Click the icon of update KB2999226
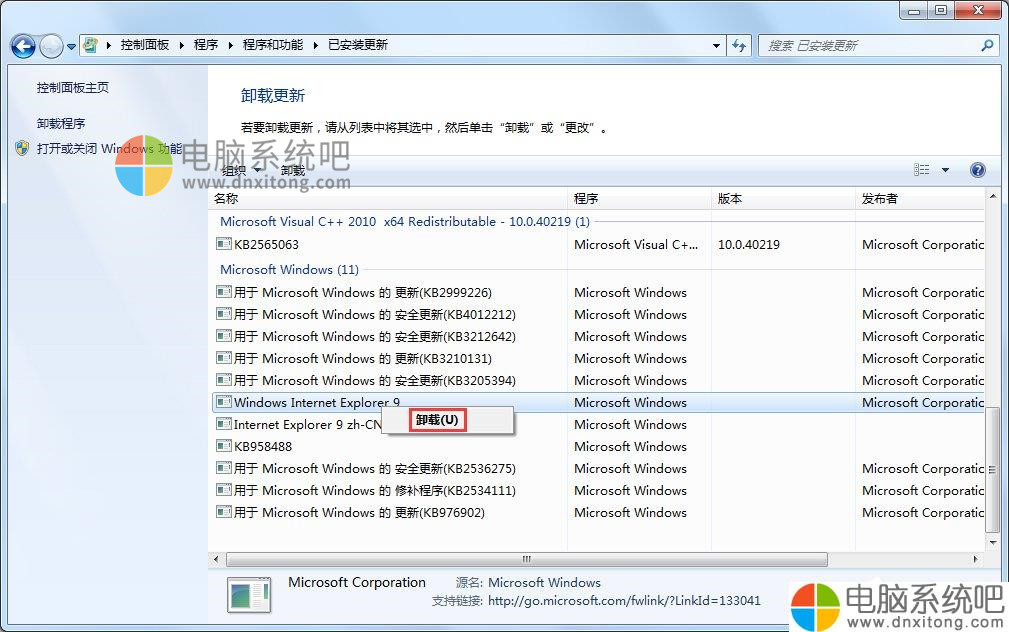1009x632 pixels. pyautogui.click(x=224, y=292)
